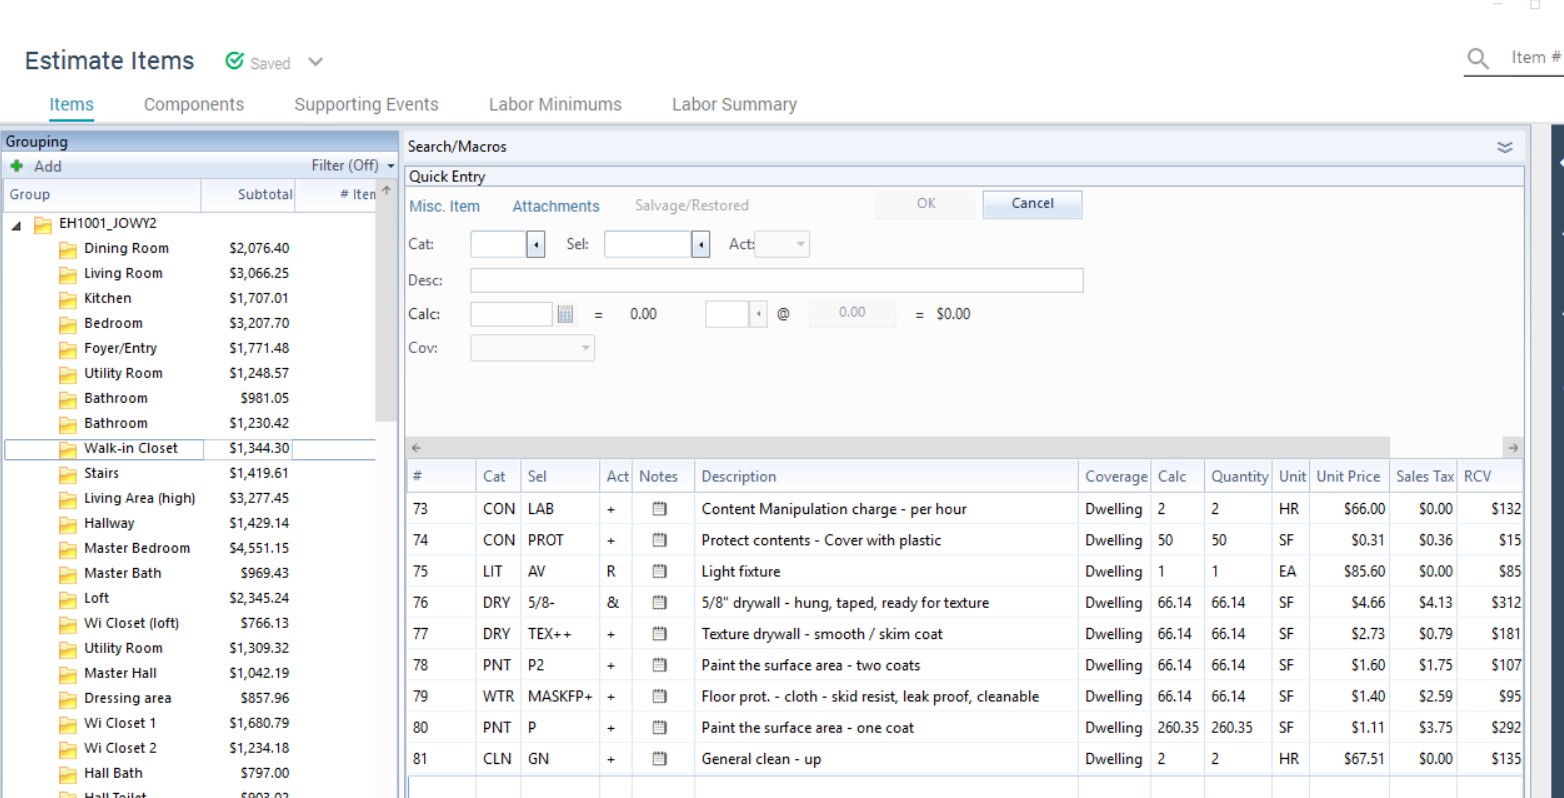Click grouping panel vertical scrollbar
The height and width of the screenshot is (798, 1564).
pyautogui.click(x=387, y=310)
